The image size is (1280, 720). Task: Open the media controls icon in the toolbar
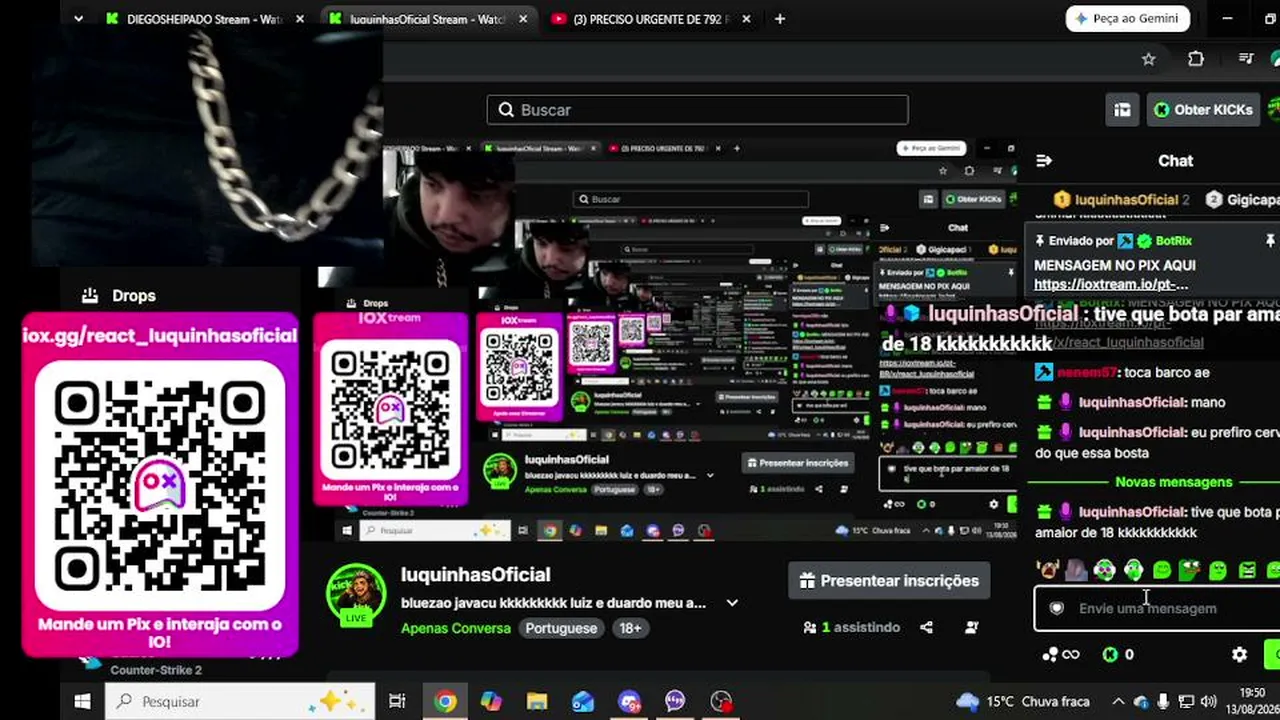pyautogui.click(x=1246, y=59)
